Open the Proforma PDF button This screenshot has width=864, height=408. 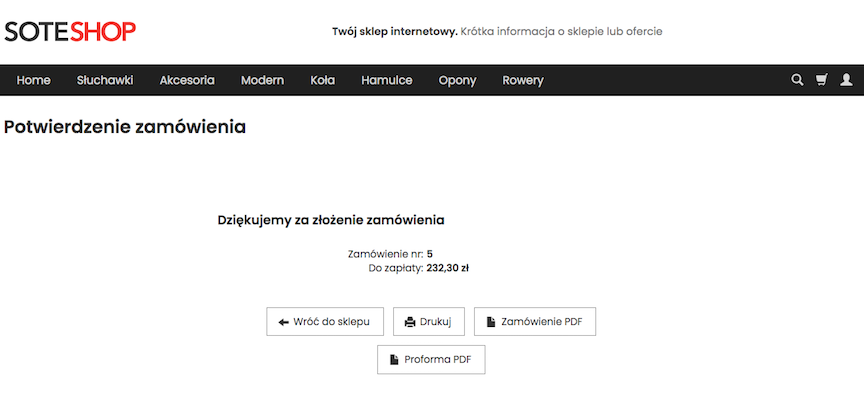[x=431, y=360]
